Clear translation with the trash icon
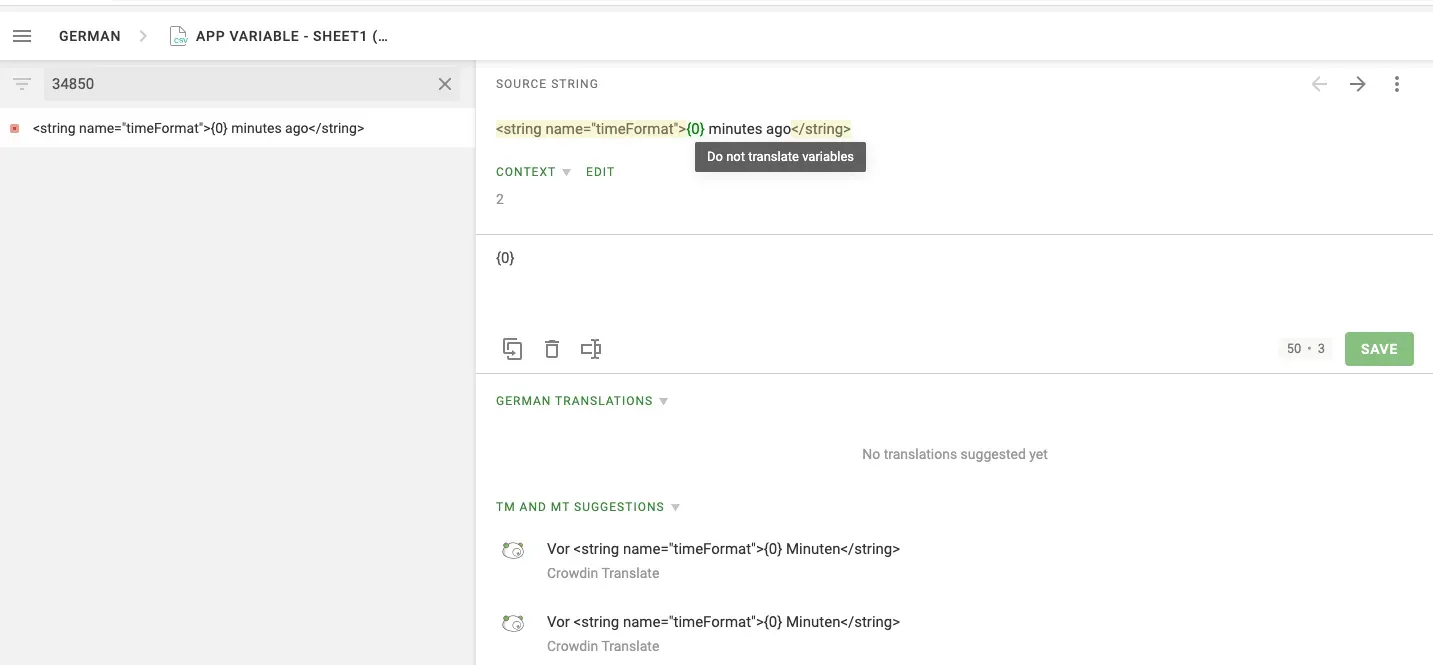Viewport: 1433px width, 665px height. (x=551, y=349)
